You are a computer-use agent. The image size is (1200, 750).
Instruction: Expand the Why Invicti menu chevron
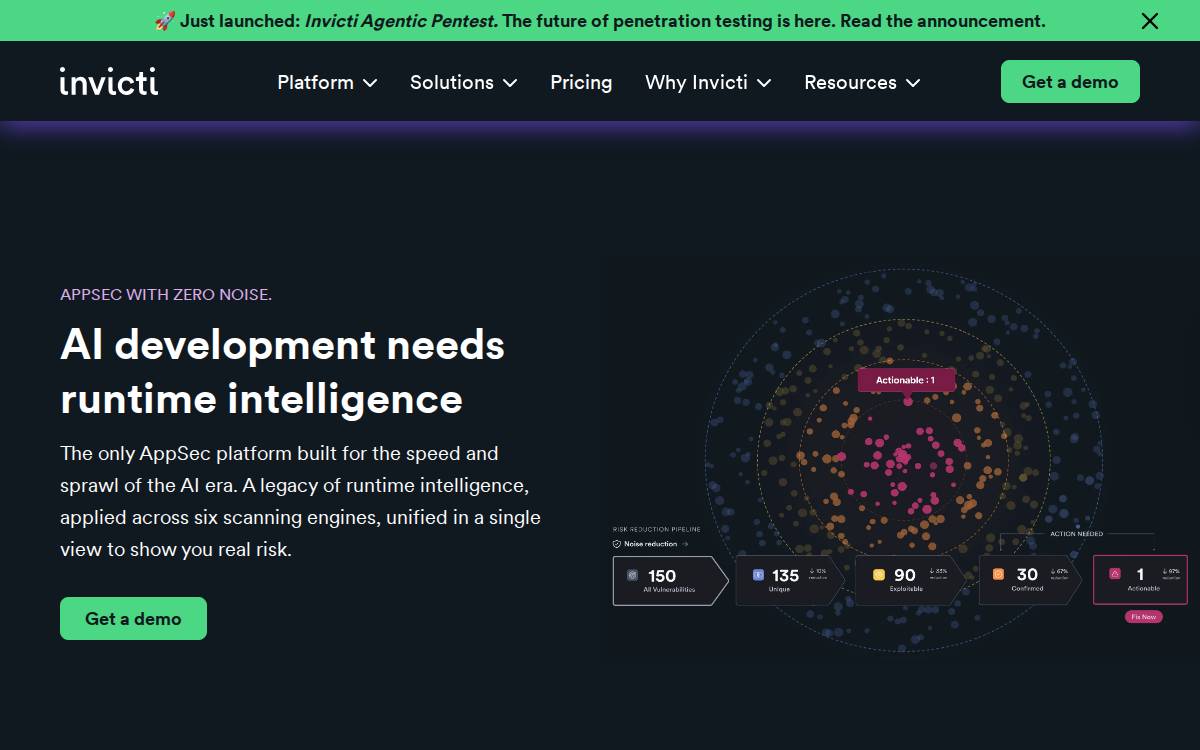pyautogui.click(x=764, y=83)
